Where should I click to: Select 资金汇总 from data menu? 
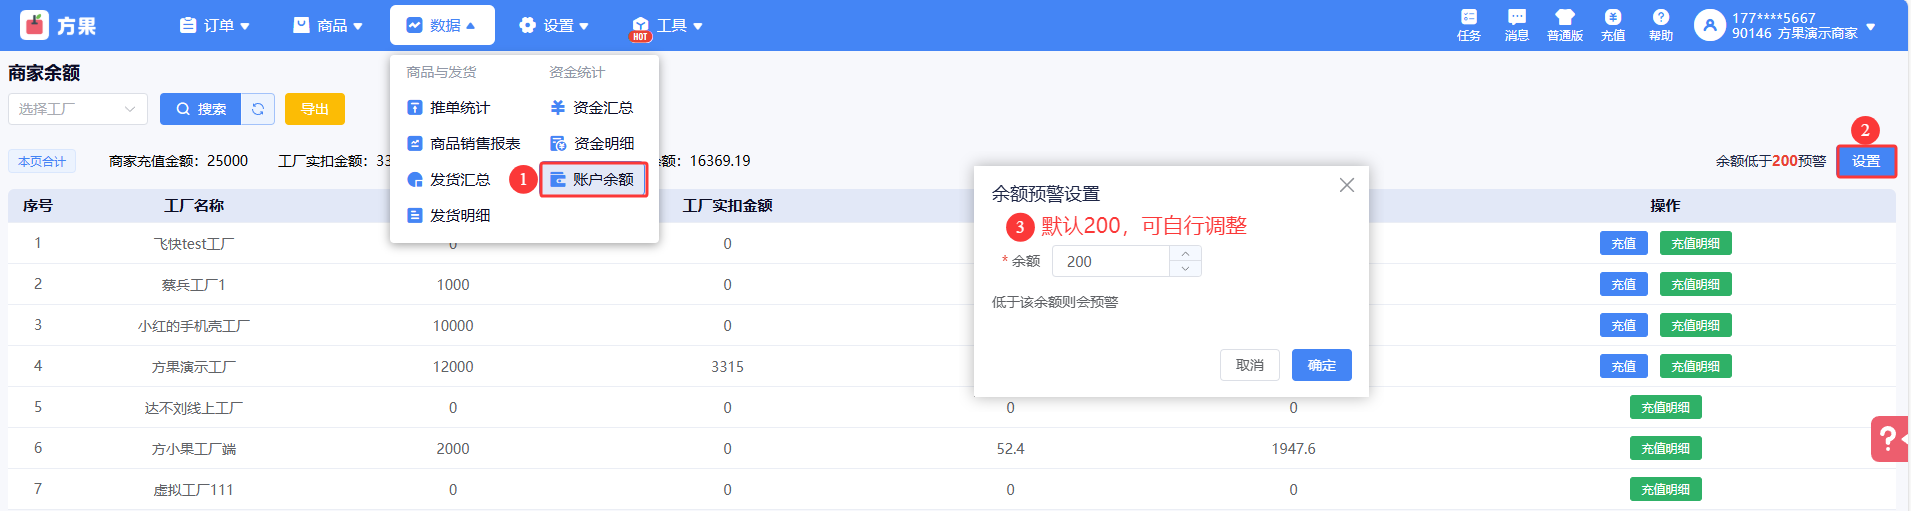coord(592,107)
